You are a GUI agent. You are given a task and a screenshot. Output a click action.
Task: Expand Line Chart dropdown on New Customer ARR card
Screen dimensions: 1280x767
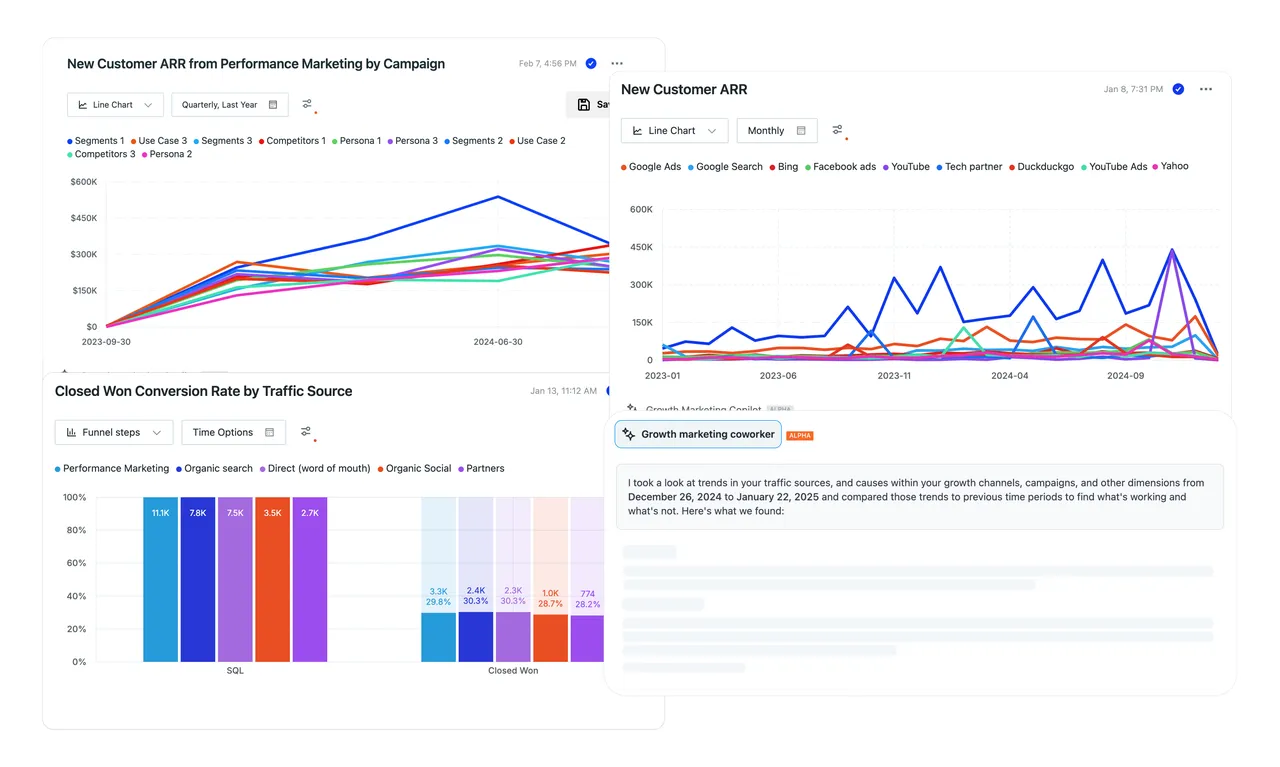click(673, 131)
